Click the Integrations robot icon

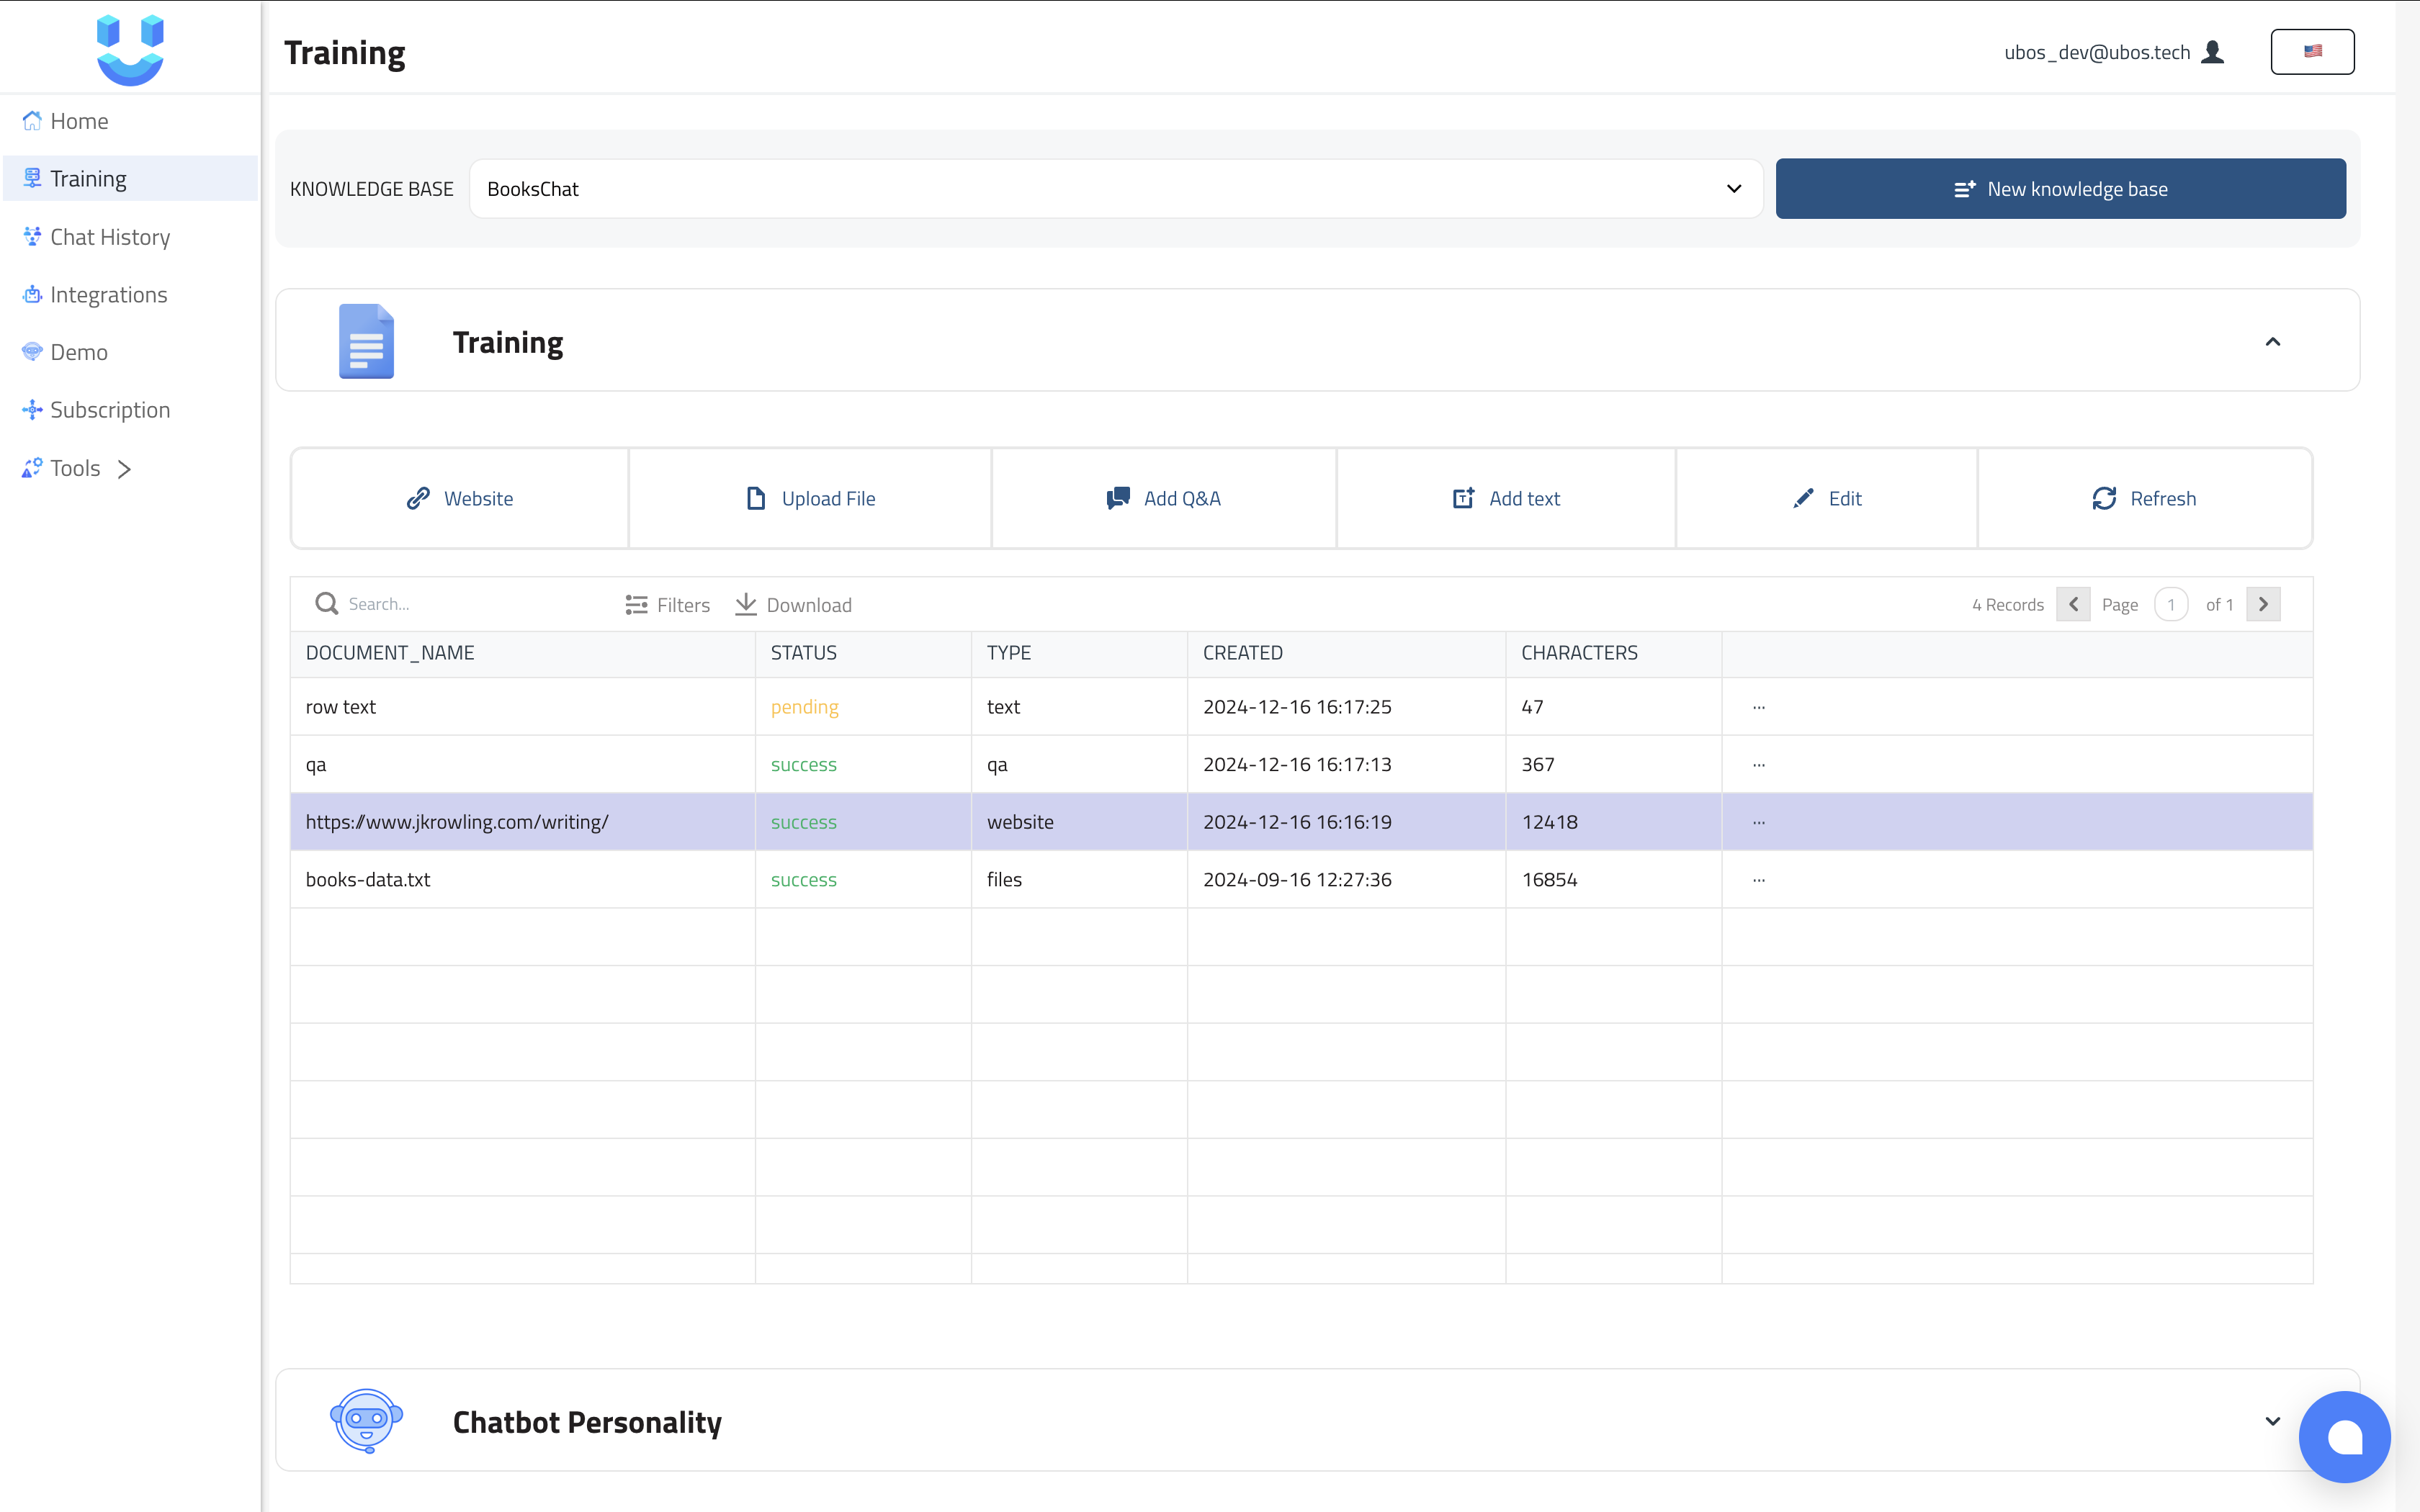point(32,295)
